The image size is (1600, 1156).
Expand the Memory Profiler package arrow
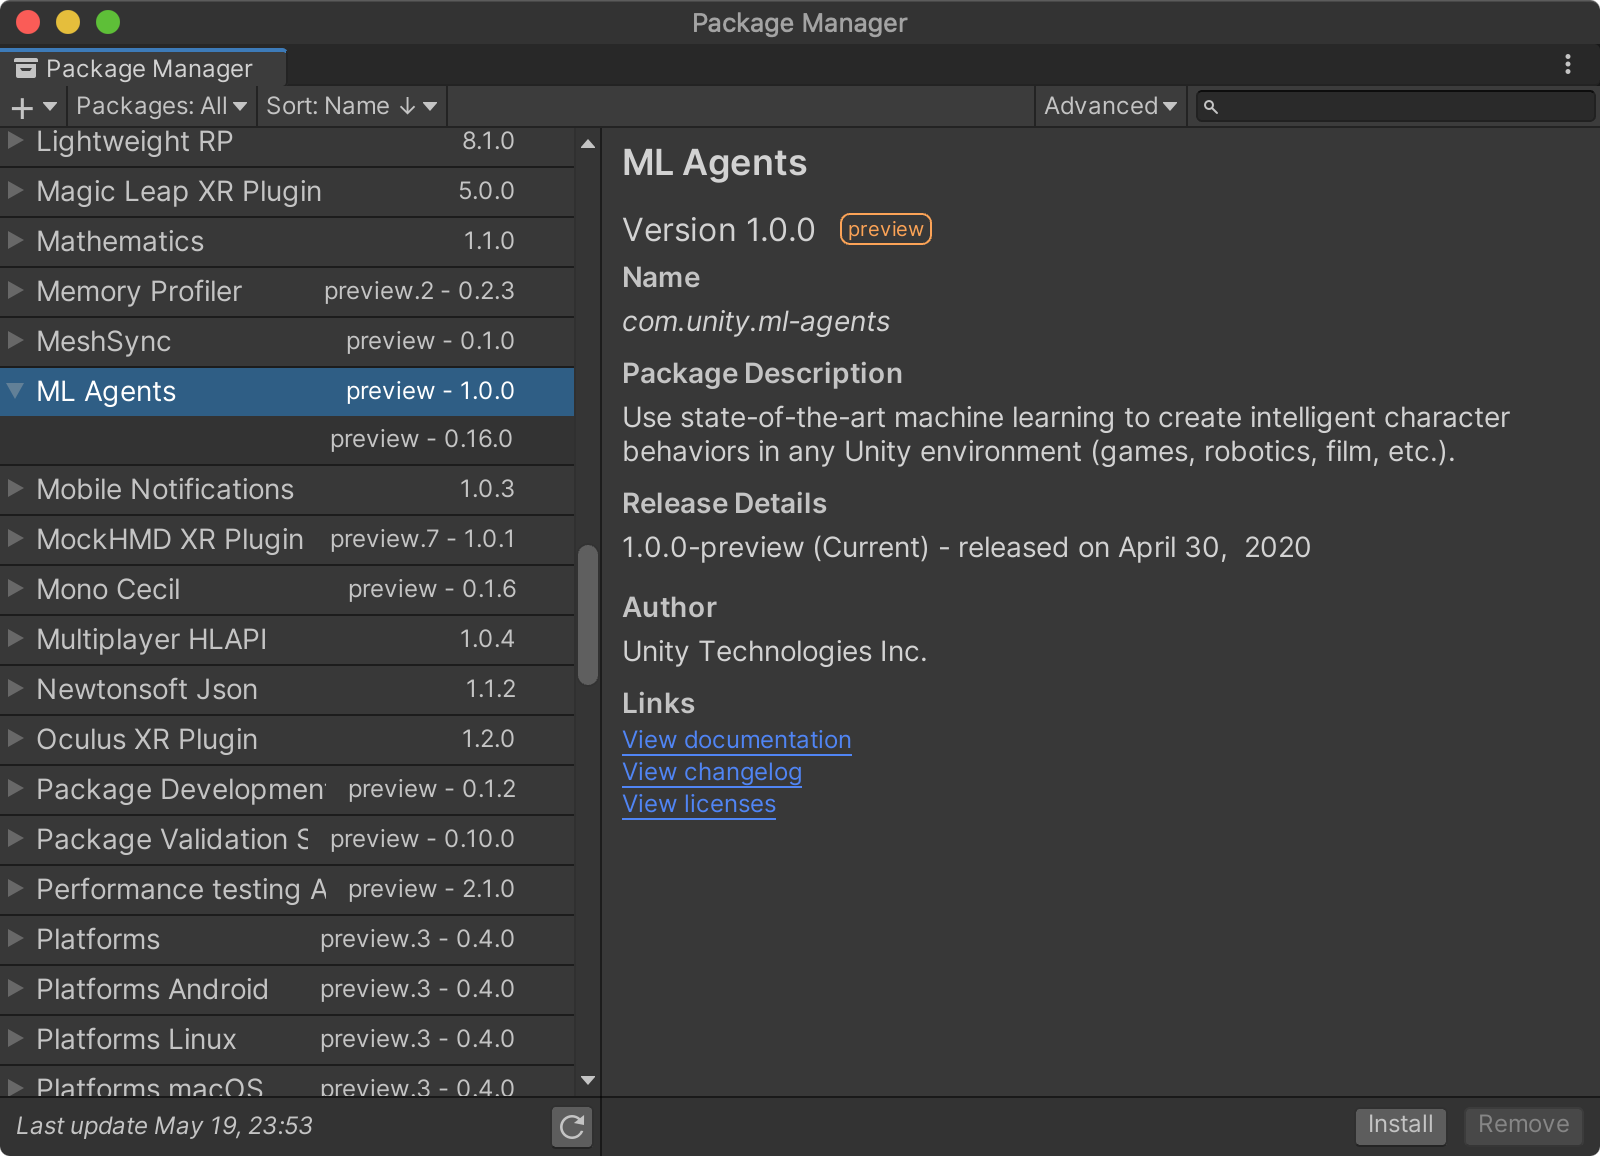pos(15,290)
